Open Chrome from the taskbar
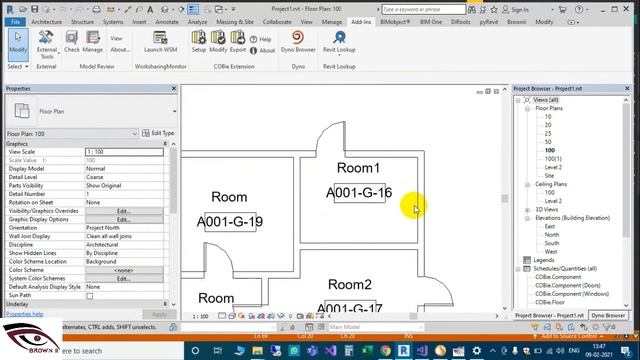 [385, 350]
